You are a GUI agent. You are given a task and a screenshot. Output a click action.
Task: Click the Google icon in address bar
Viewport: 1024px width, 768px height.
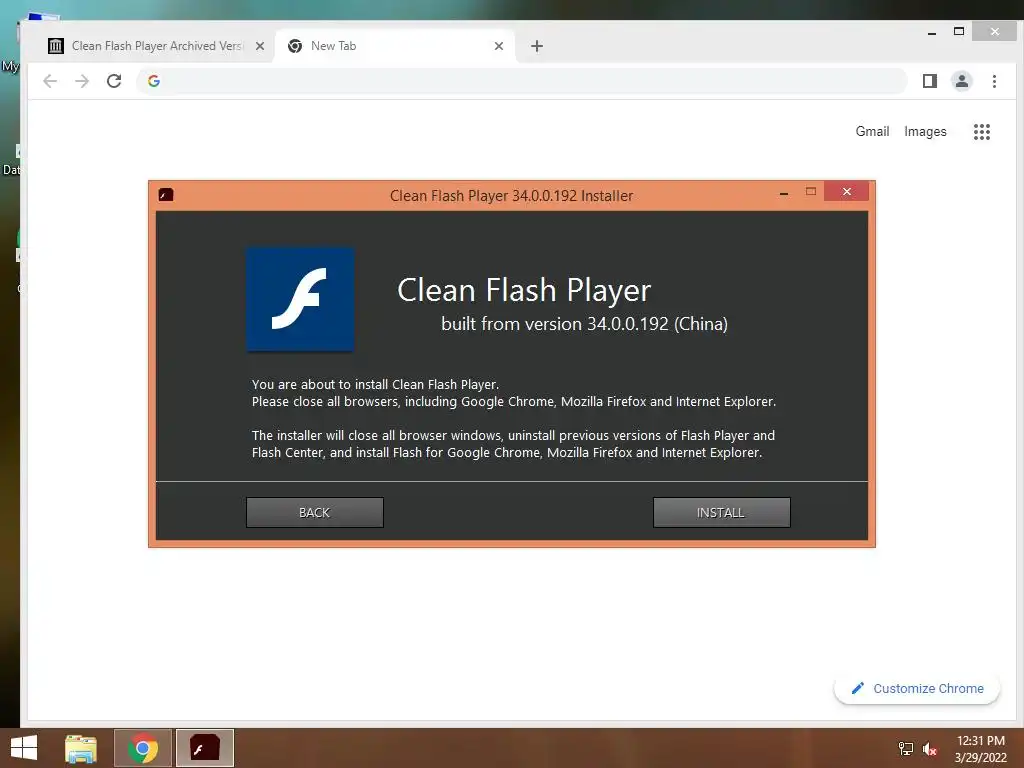click(154, 81)
